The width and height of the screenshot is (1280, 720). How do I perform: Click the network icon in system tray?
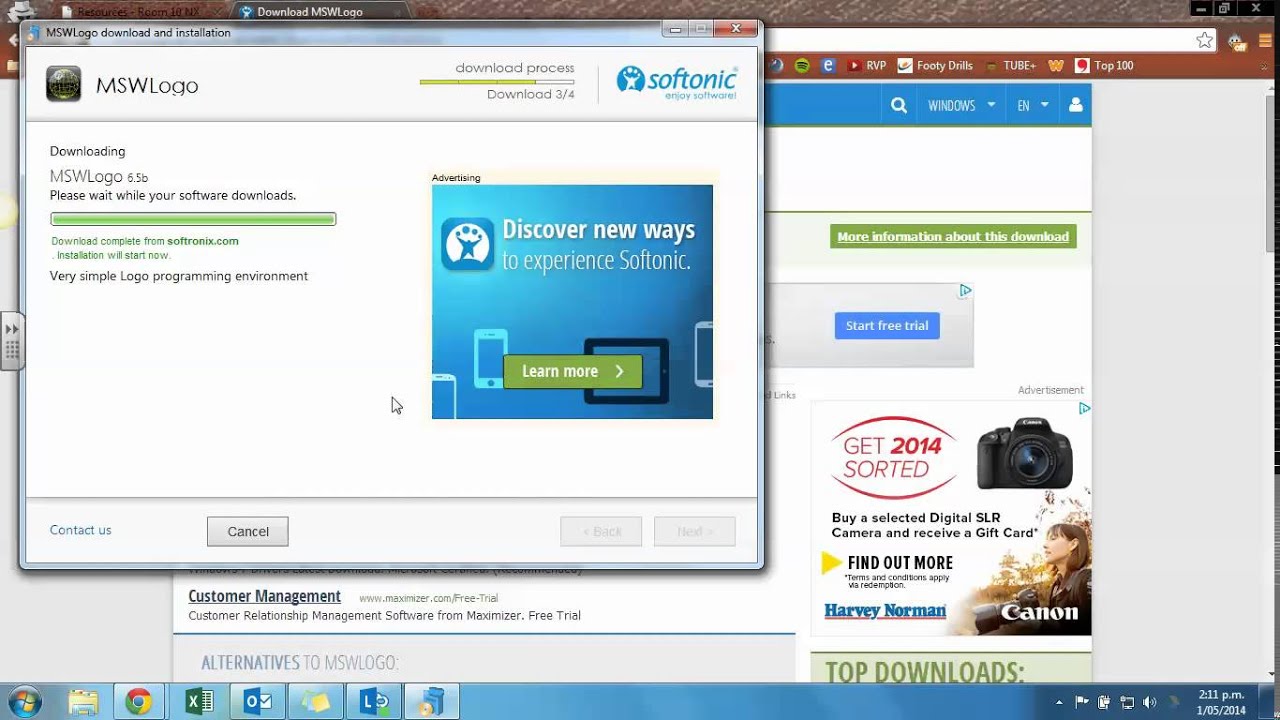click(1127, 702)
